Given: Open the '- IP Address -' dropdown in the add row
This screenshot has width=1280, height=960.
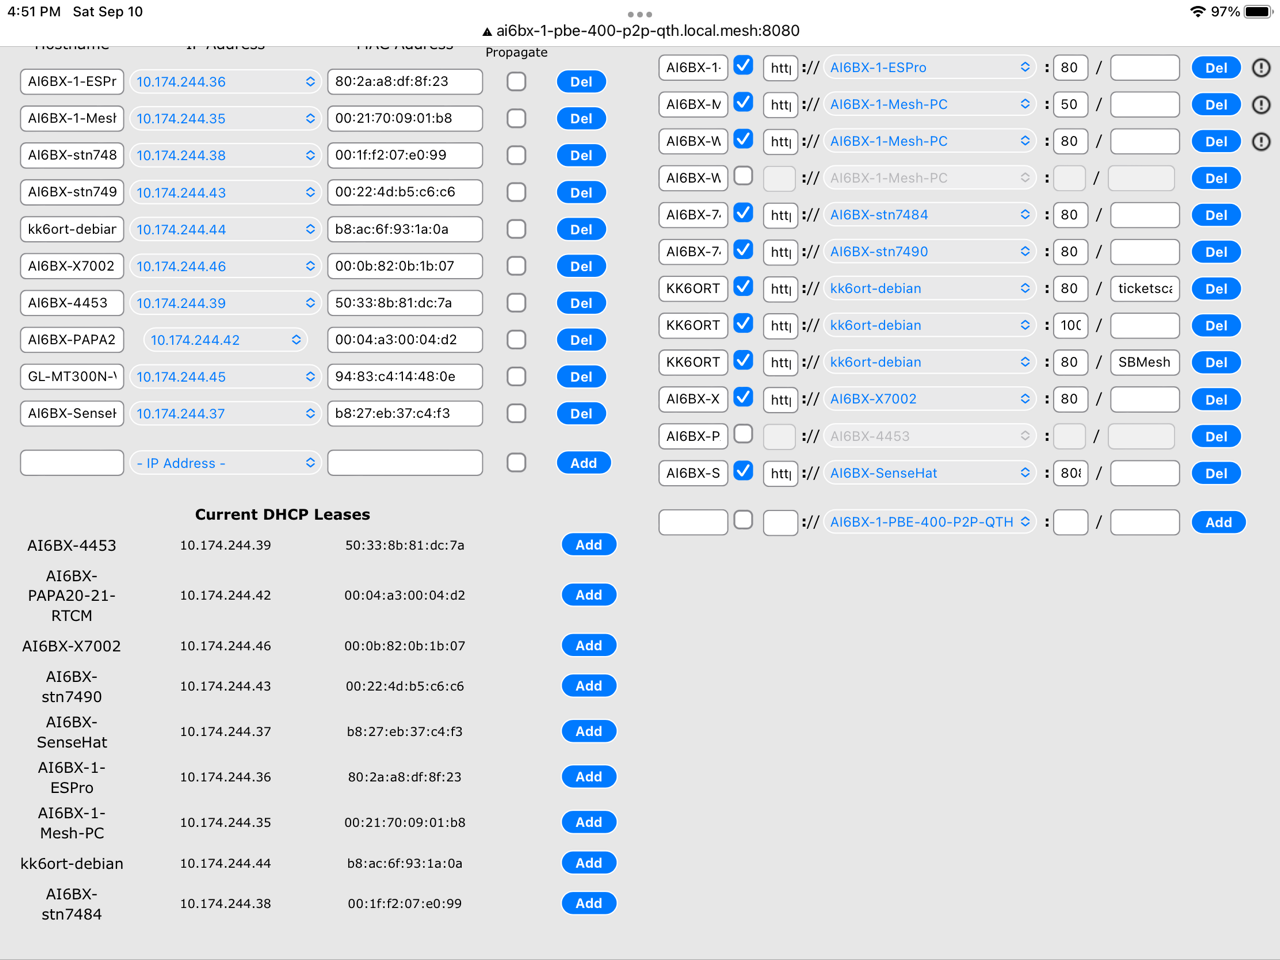Looking at the screenshot, I should tap(225, 462).
